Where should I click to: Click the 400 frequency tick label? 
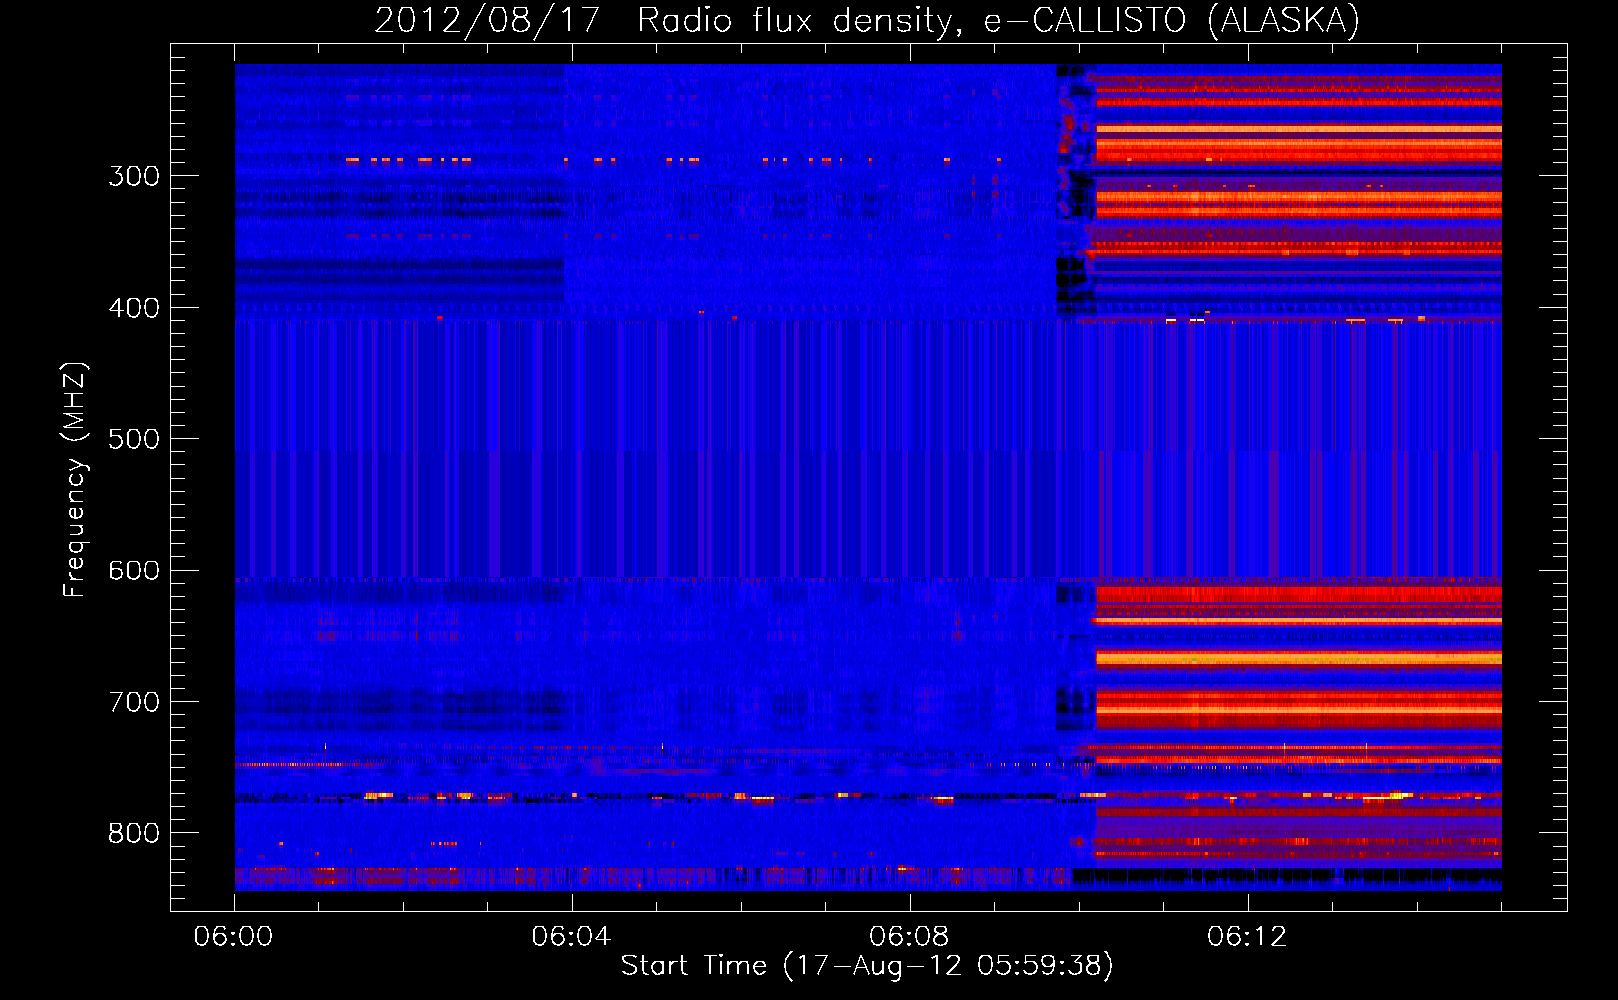click(x=134, y=308)
